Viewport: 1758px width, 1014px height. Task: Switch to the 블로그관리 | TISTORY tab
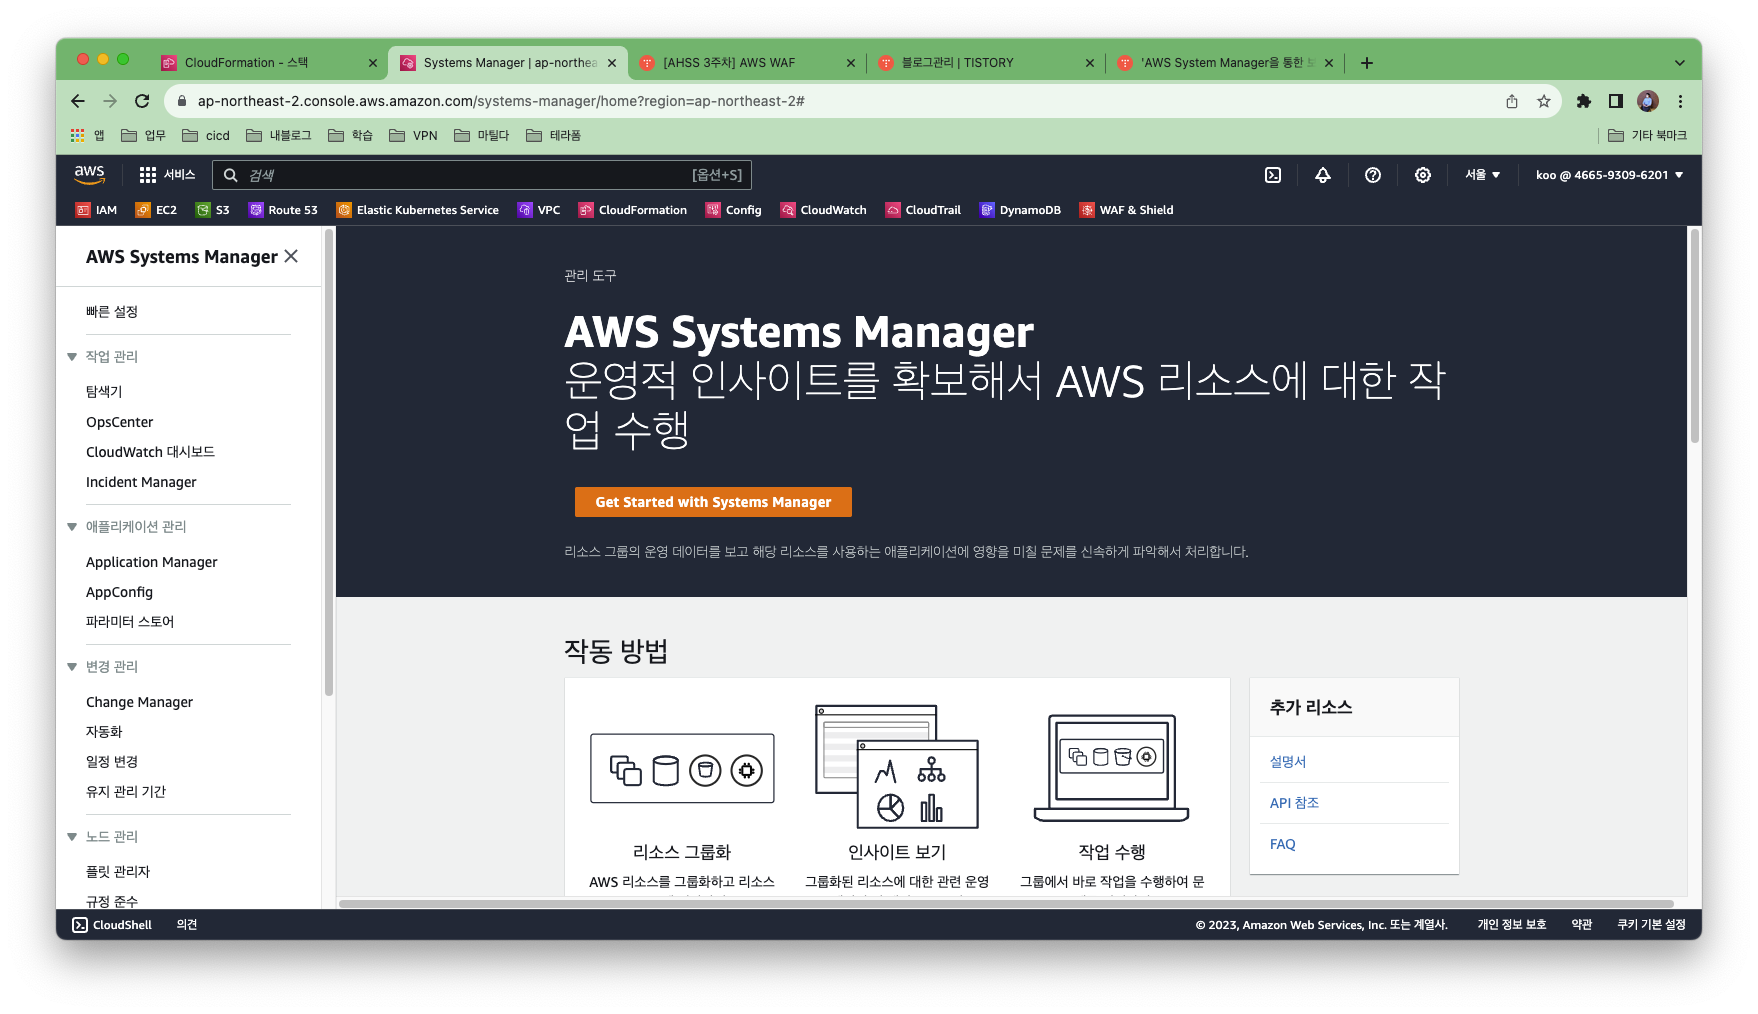coord(987,63)
